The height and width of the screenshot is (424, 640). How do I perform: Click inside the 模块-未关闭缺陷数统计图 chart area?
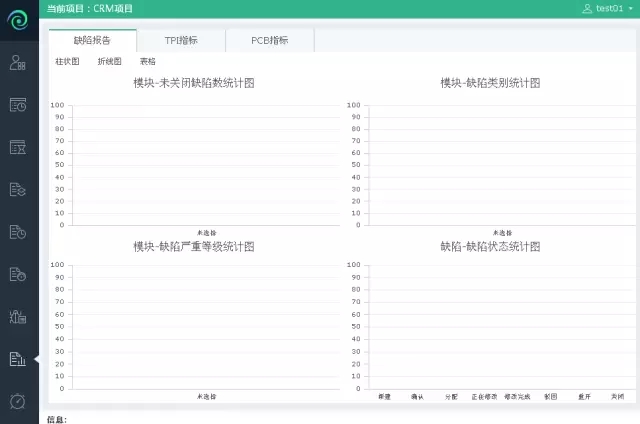206,165
